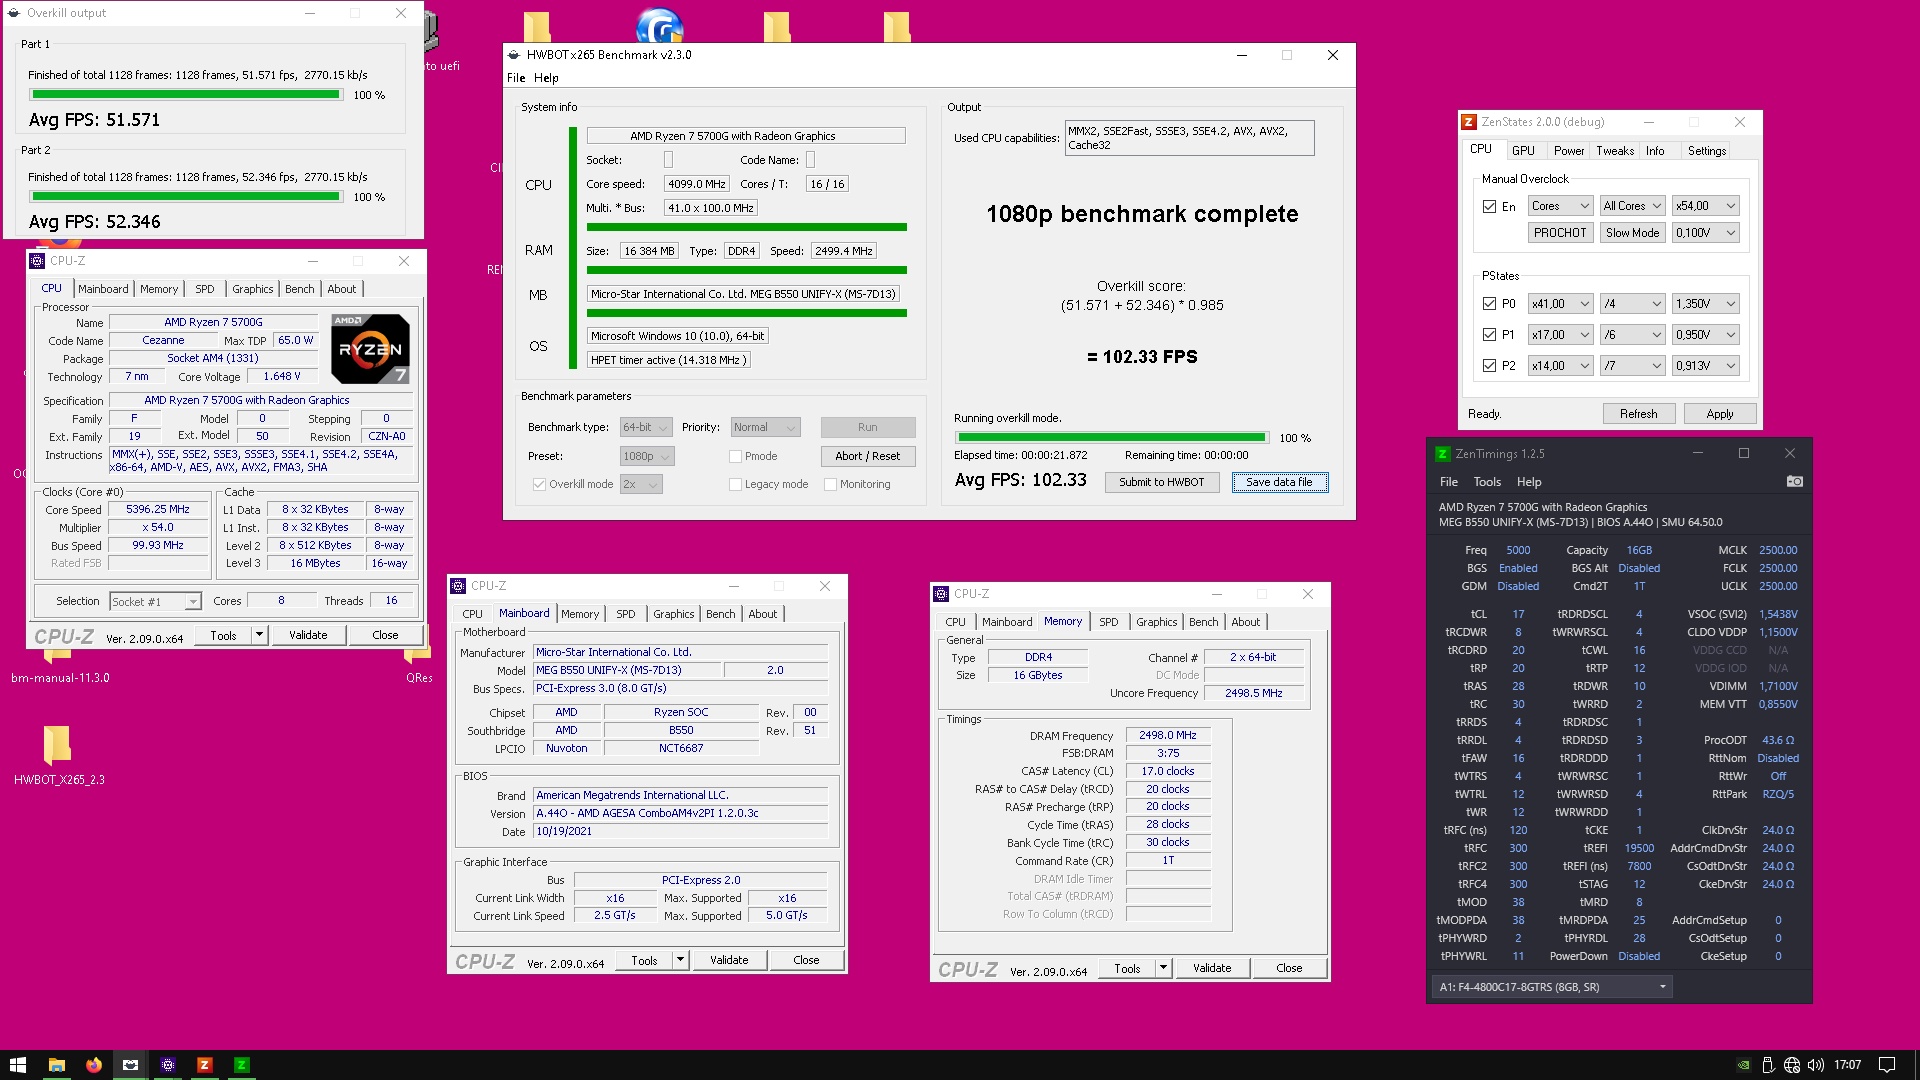This screenshot has width=1920, height=1080.
Task: Open the QRes desktop folder
Action: pyautogui.click(x=418, y=664)
